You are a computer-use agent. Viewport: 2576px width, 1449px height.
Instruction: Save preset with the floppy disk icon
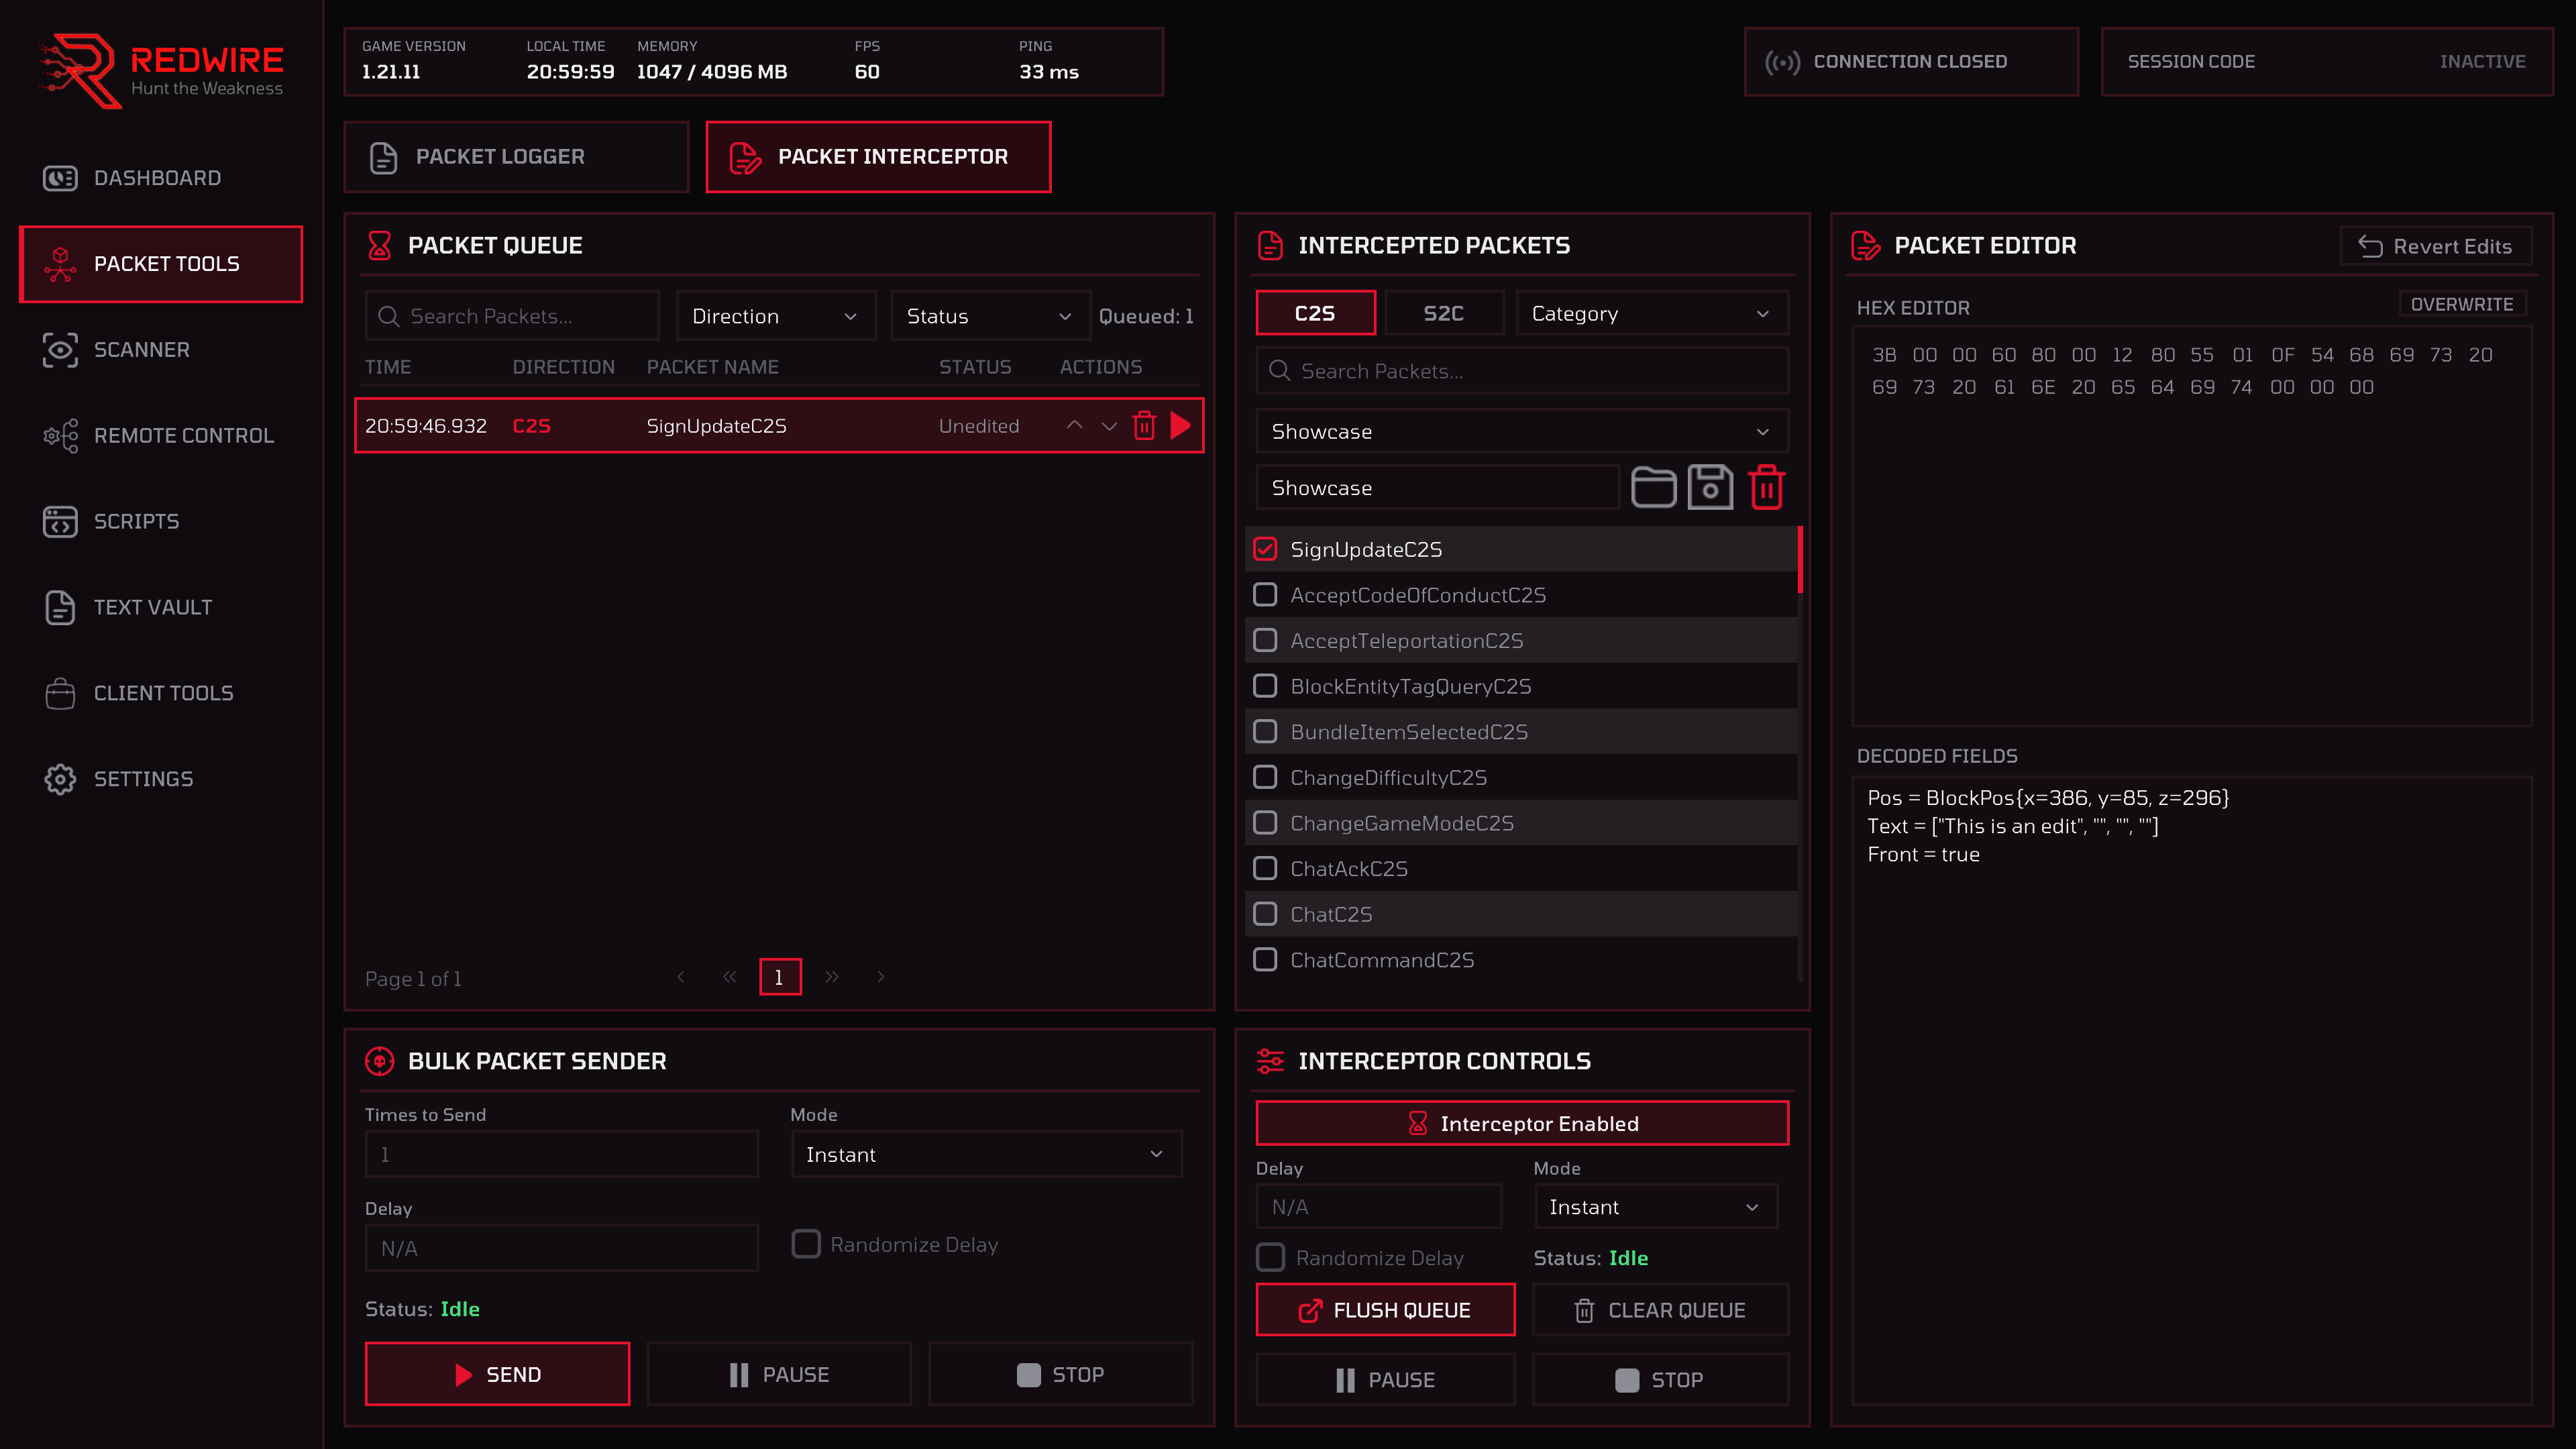(1710, 488)
